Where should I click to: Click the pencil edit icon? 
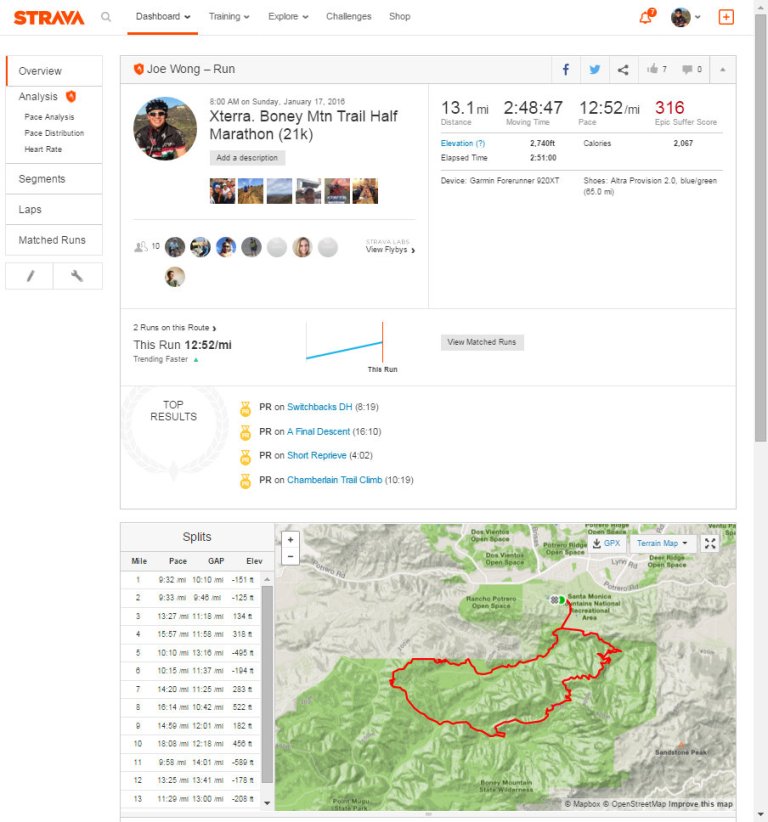30,277
